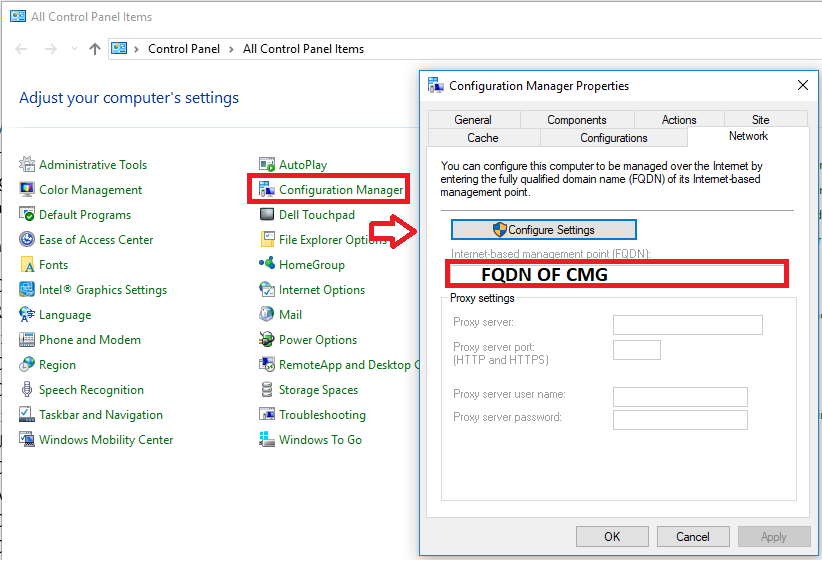822x561 pixels.
Task: Open Taskbar and Navigation icon
Action: point(27,415)
